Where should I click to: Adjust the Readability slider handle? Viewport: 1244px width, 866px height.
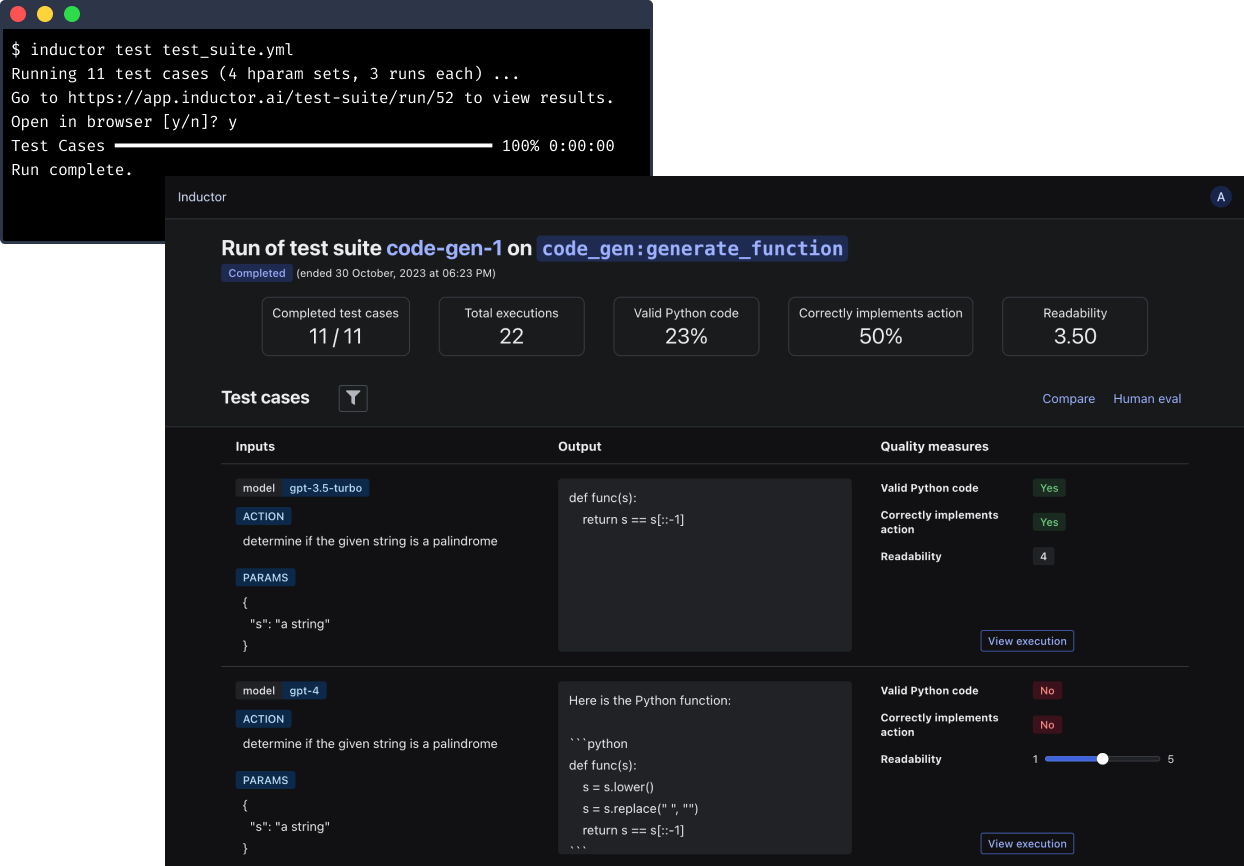(x=1102, y=759)
